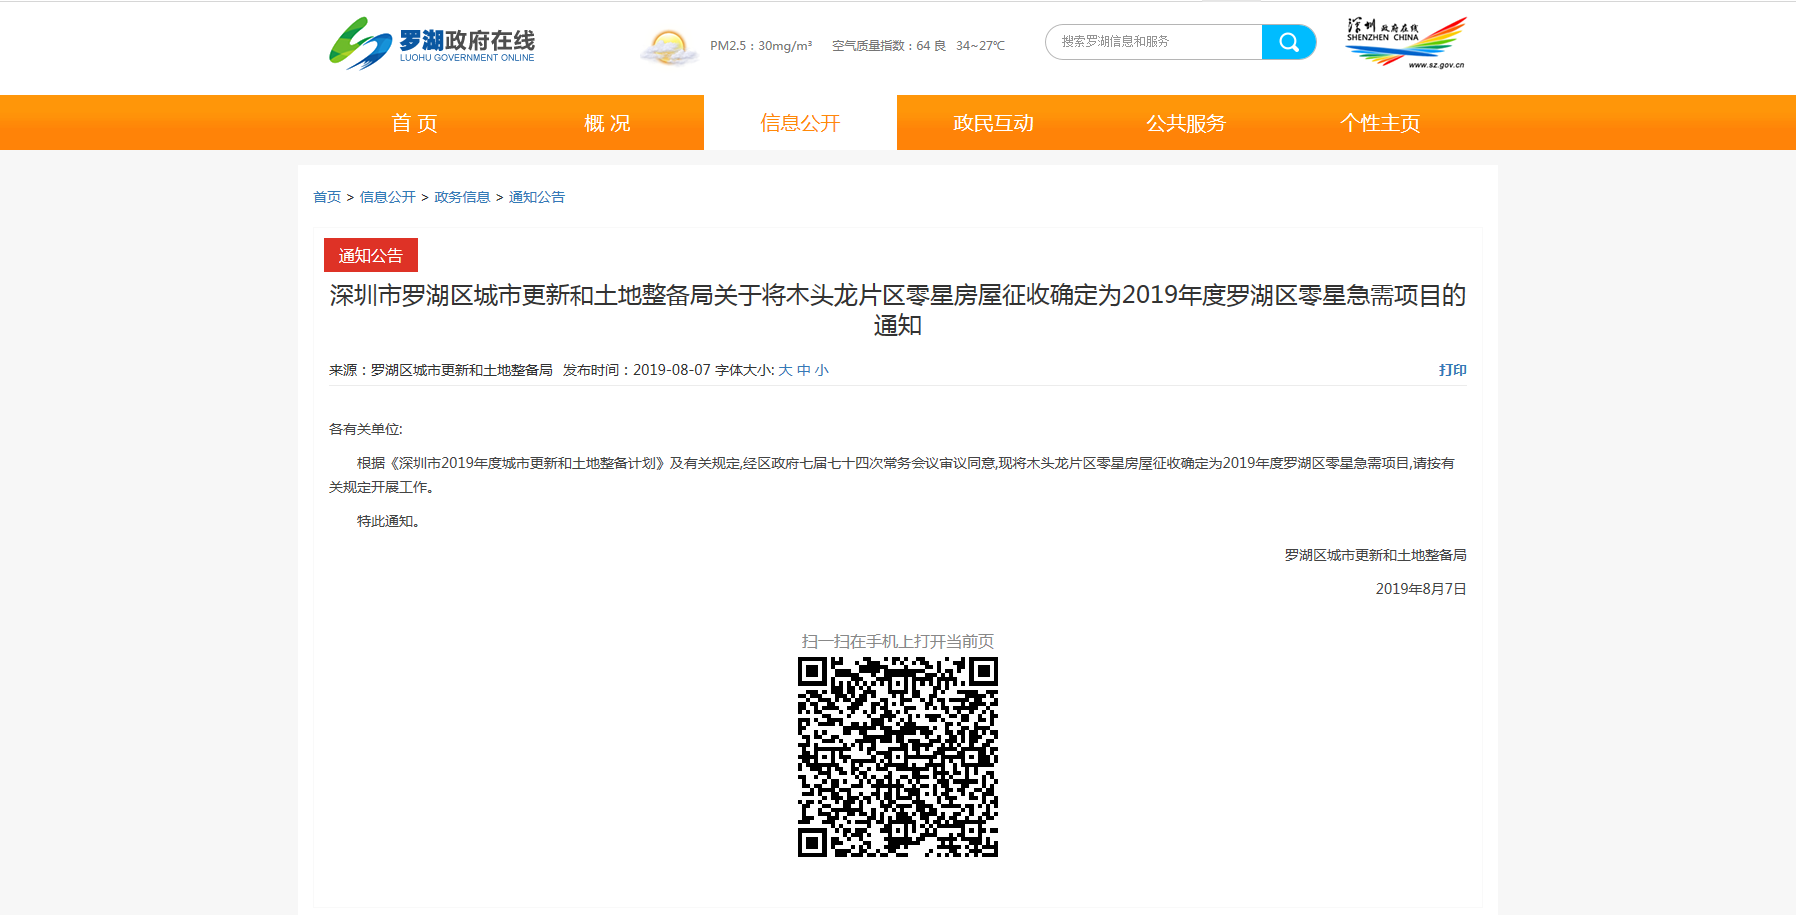Image resolution: width=1796 pixels, height=915 pixels.
Task: Set font size to 小
Action: pos(821,370)
